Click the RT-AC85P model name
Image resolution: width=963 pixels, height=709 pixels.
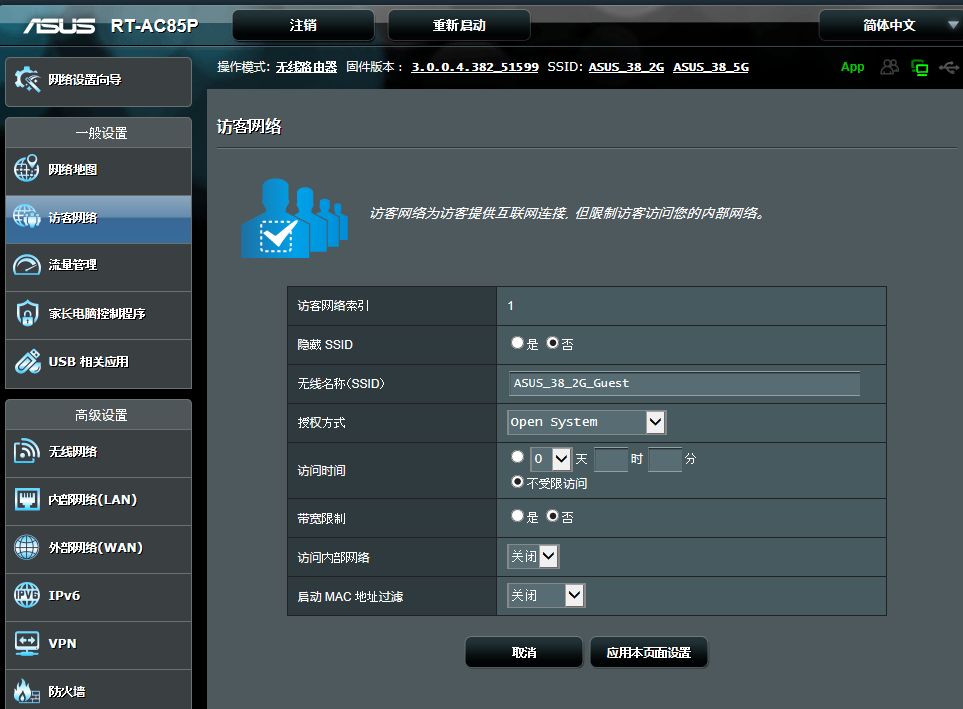[x=154, y=26]
